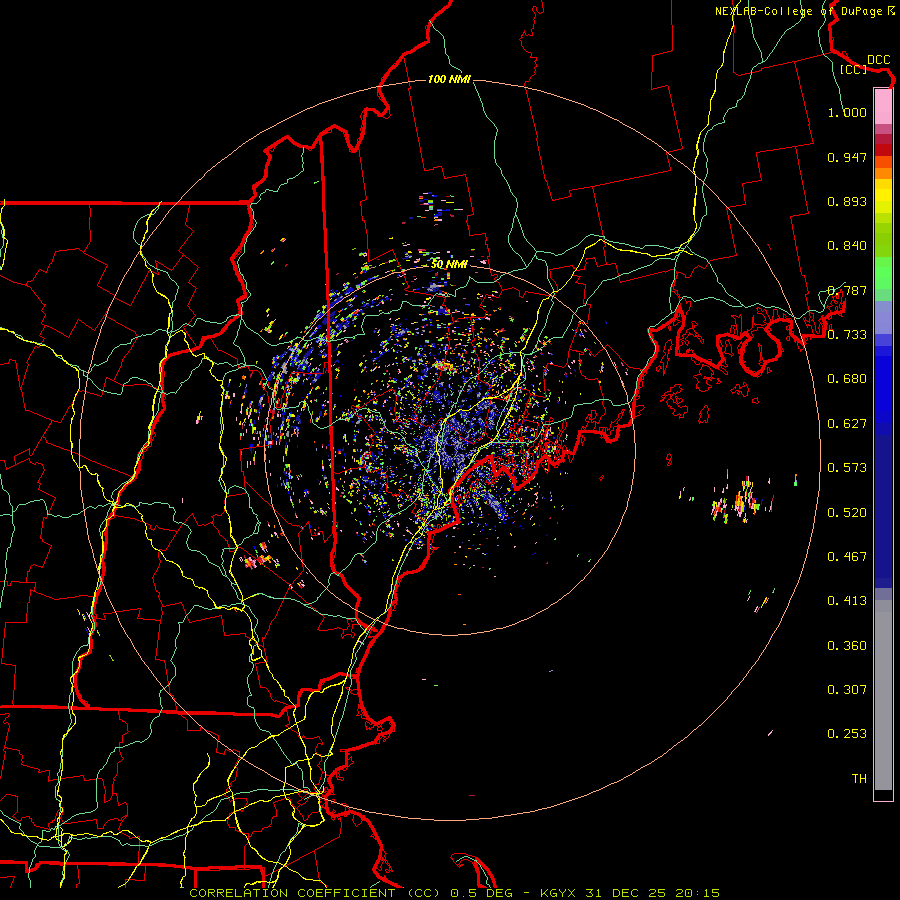Screen dimensions: 900x900
Task: Select the 1.000 color scale value
Action: 847,112
